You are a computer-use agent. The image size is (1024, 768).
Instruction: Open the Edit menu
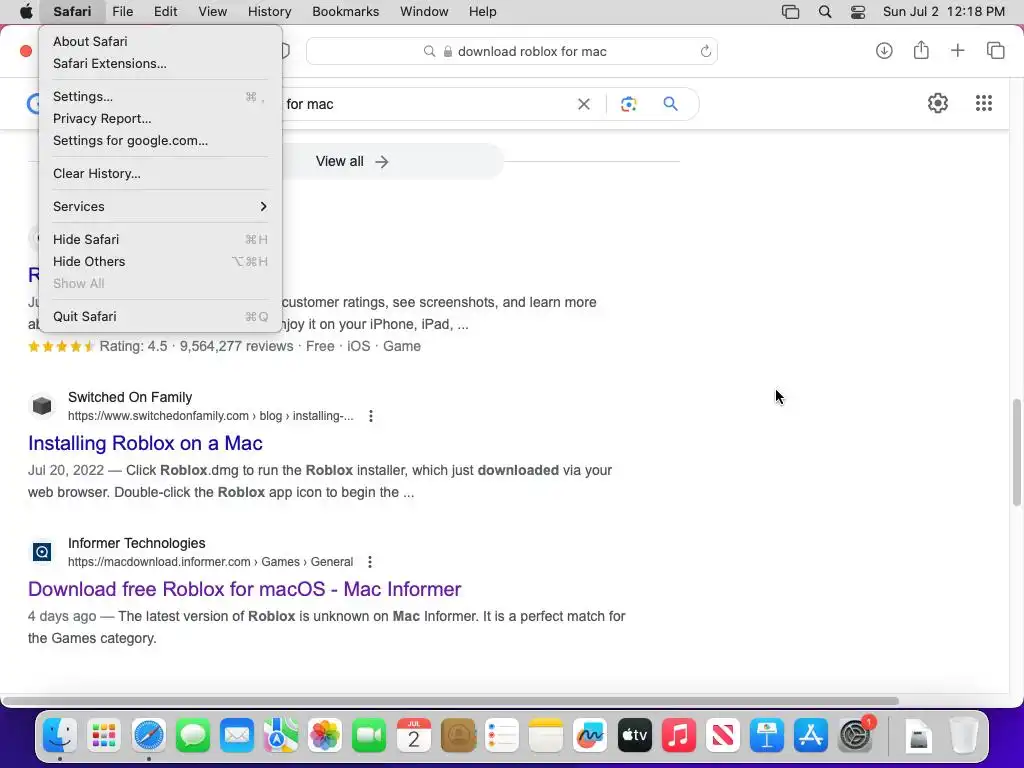165,12
